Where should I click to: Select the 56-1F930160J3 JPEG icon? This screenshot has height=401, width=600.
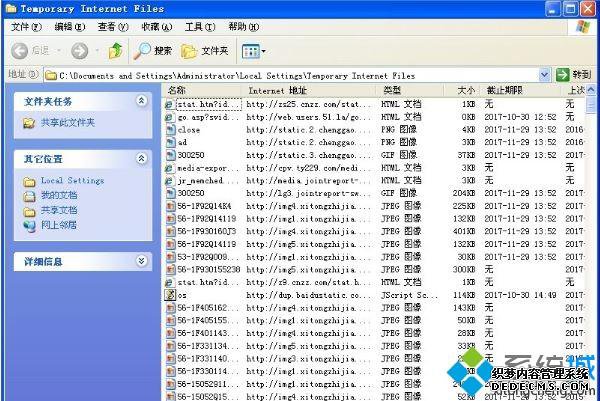click(x=170, y=231)
